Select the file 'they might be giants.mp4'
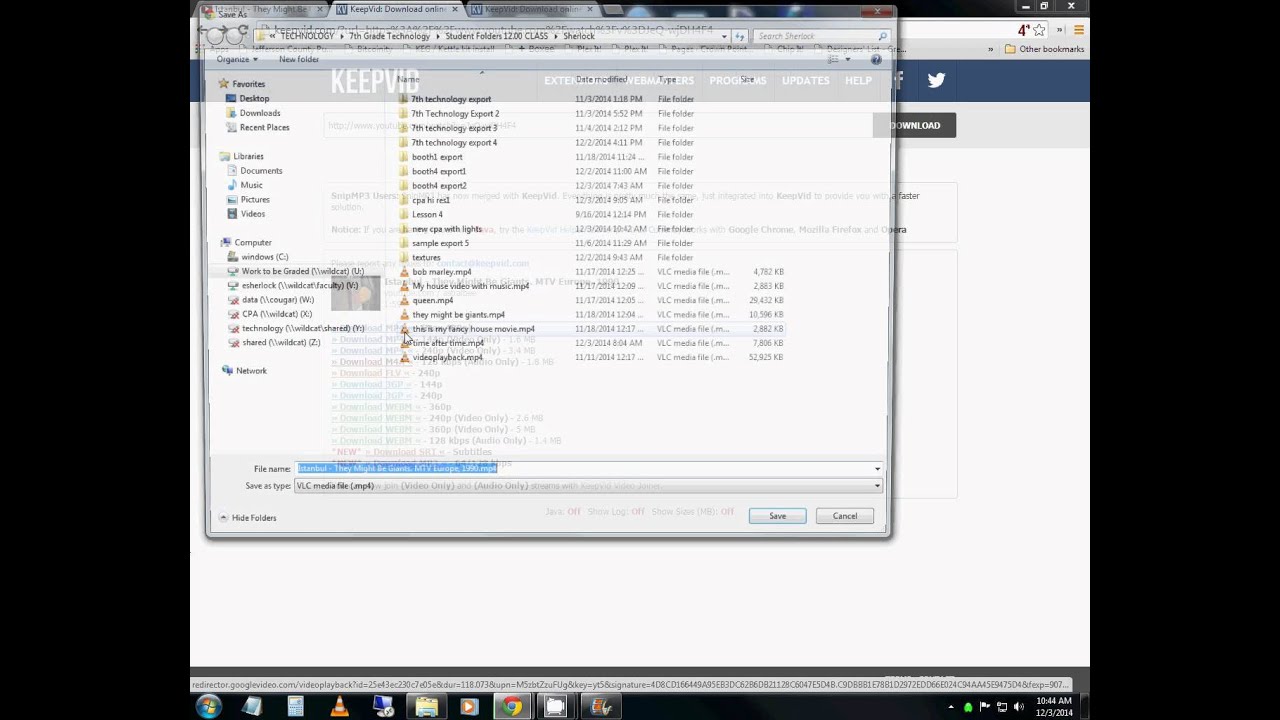 click(458, 315)
